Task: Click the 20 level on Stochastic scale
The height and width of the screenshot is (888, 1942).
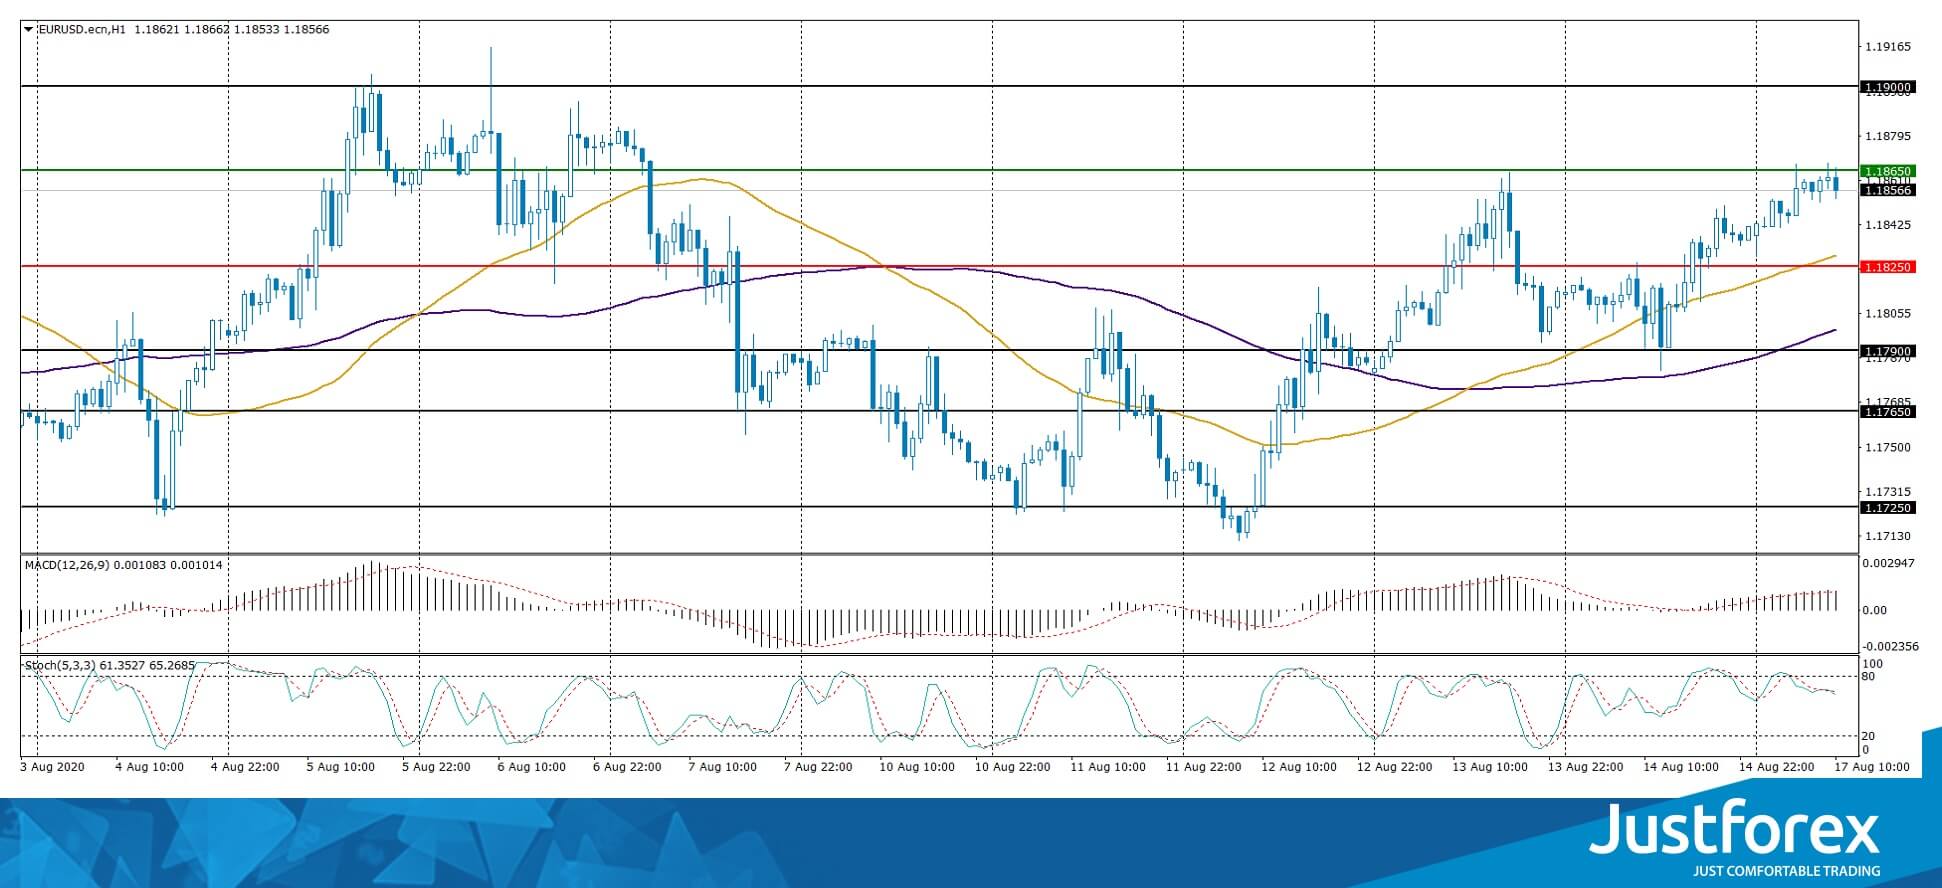Action: point(1869,736)
